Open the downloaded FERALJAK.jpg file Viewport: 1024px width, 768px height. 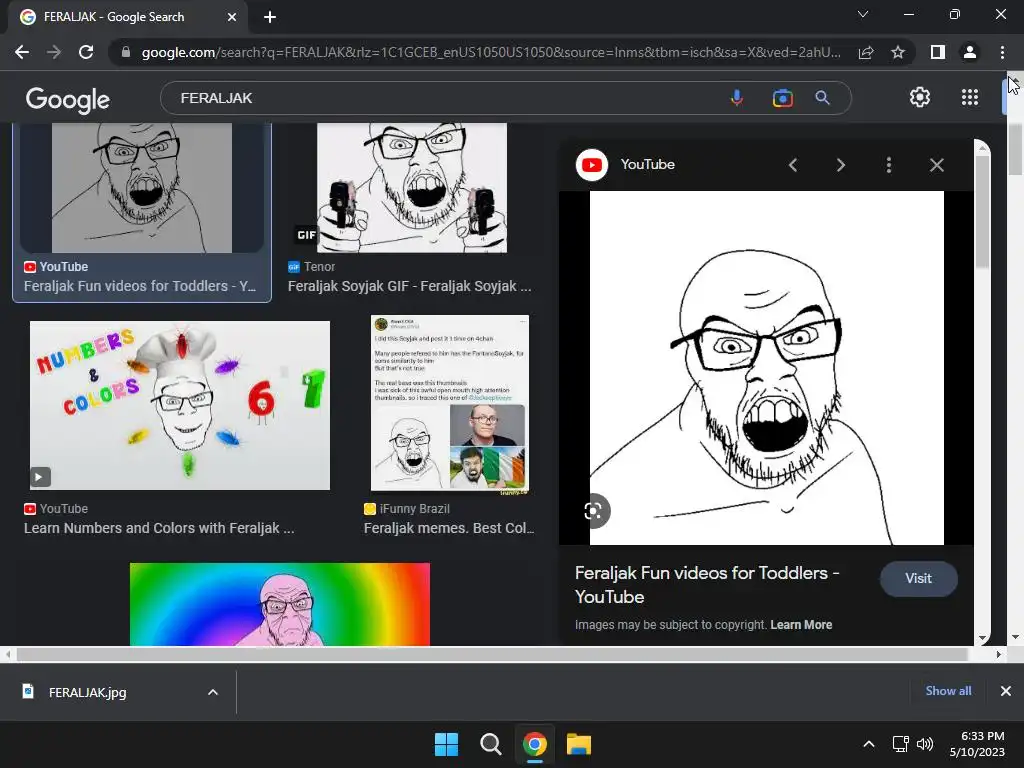(88, 692)
